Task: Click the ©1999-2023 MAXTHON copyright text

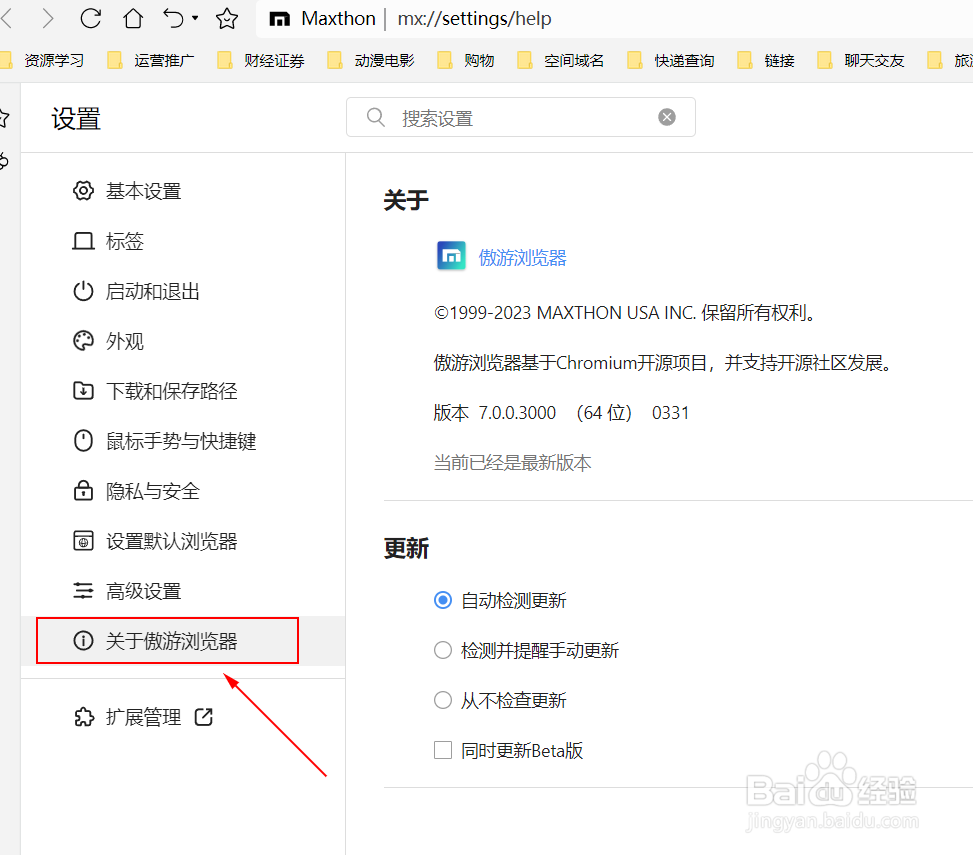Action: coord(624,313)
